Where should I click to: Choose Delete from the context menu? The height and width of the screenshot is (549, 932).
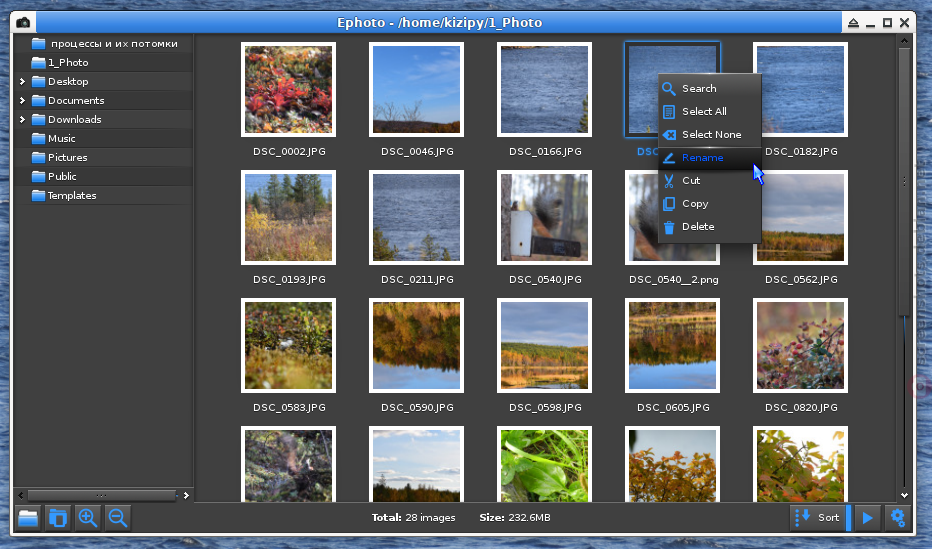[710, 227]
